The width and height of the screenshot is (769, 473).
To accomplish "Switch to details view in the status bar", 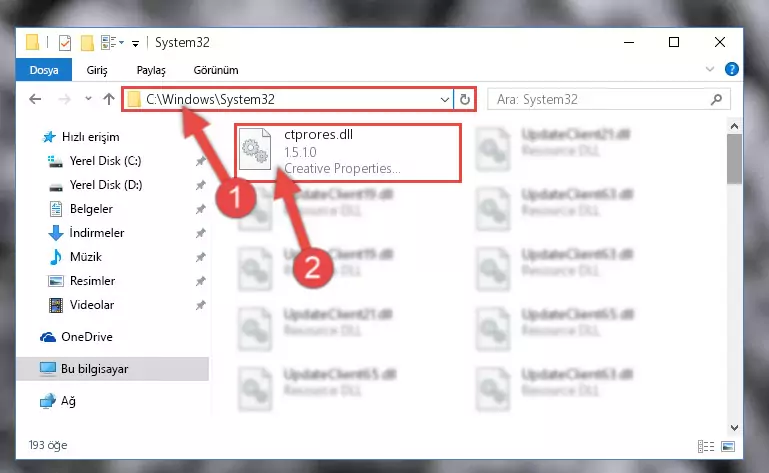I will coord(706,446).
